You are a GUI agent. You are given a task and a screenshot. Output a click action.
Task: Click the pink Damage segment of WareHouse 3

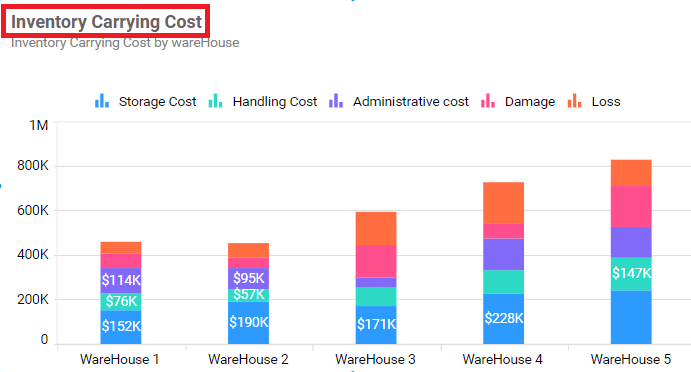[376, 261]
